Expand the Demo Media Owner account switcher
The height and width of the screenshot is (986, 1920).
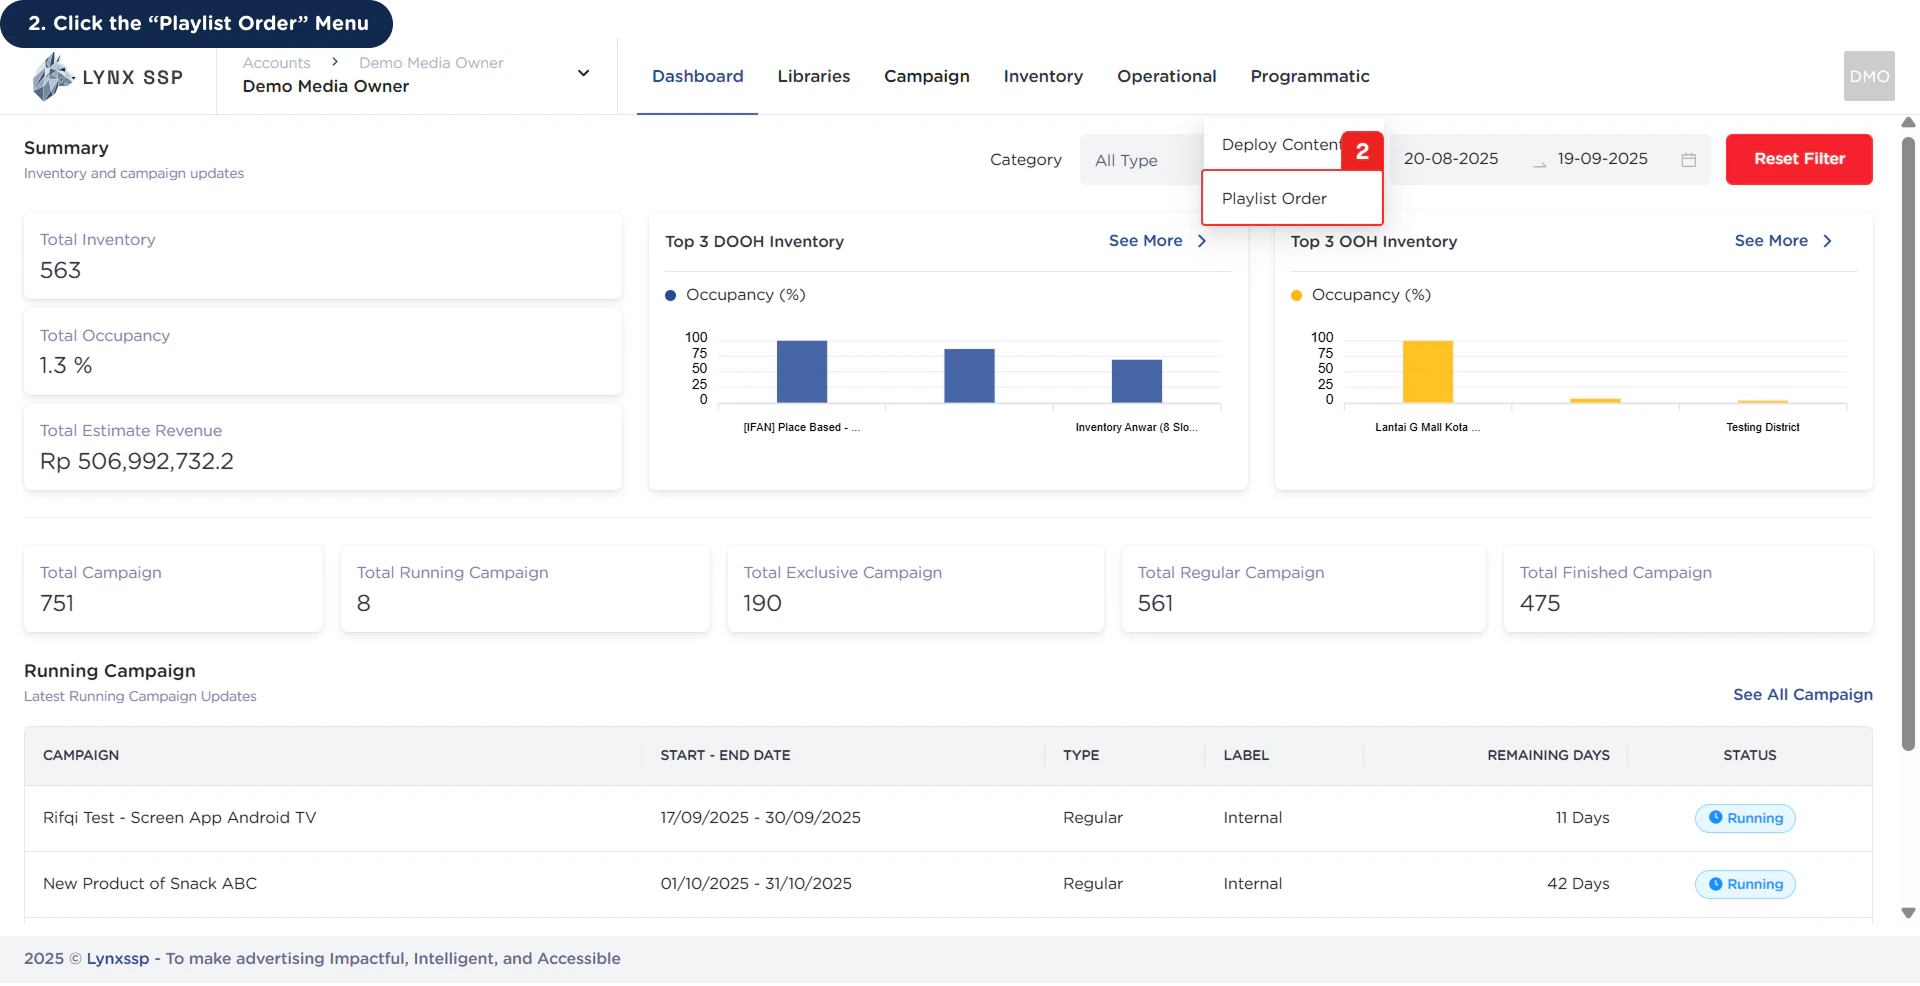coord(583,73)
